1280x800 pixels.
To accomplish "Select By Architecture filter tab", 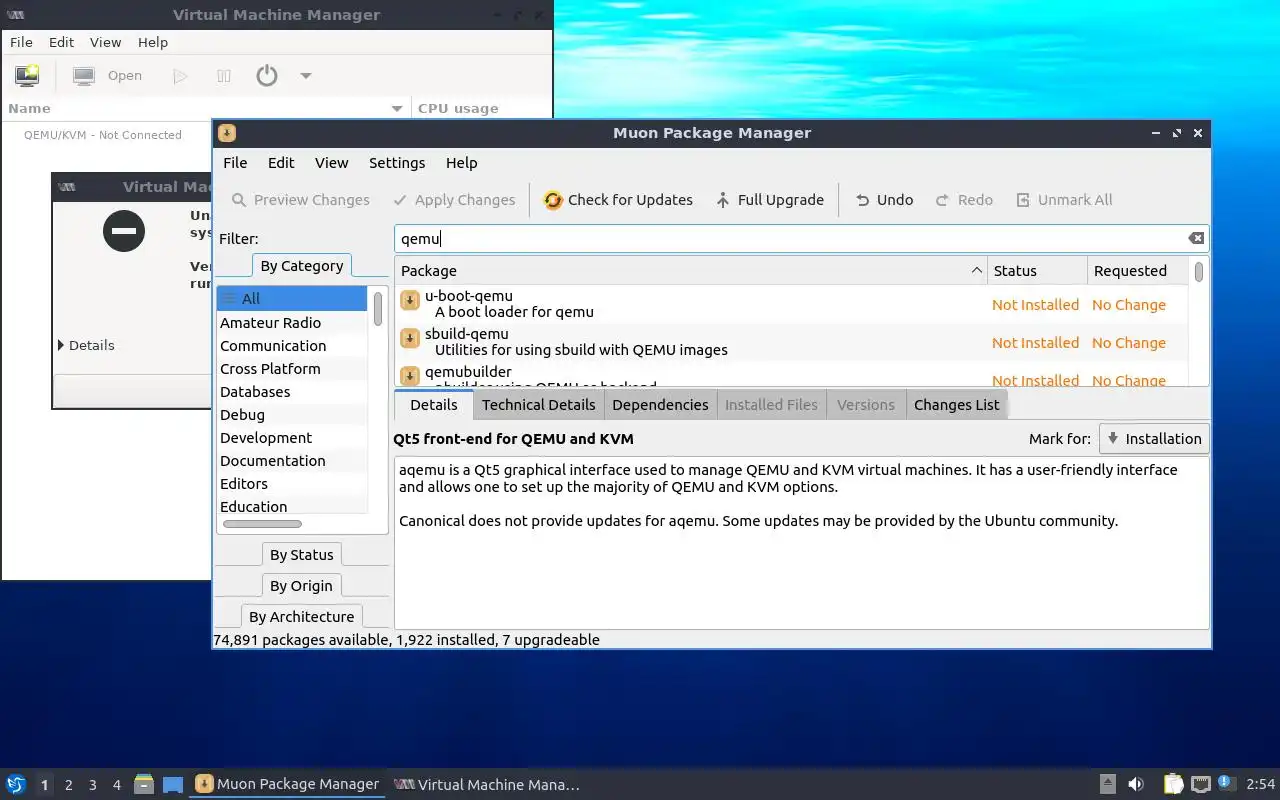I will [x=301, y=617].
